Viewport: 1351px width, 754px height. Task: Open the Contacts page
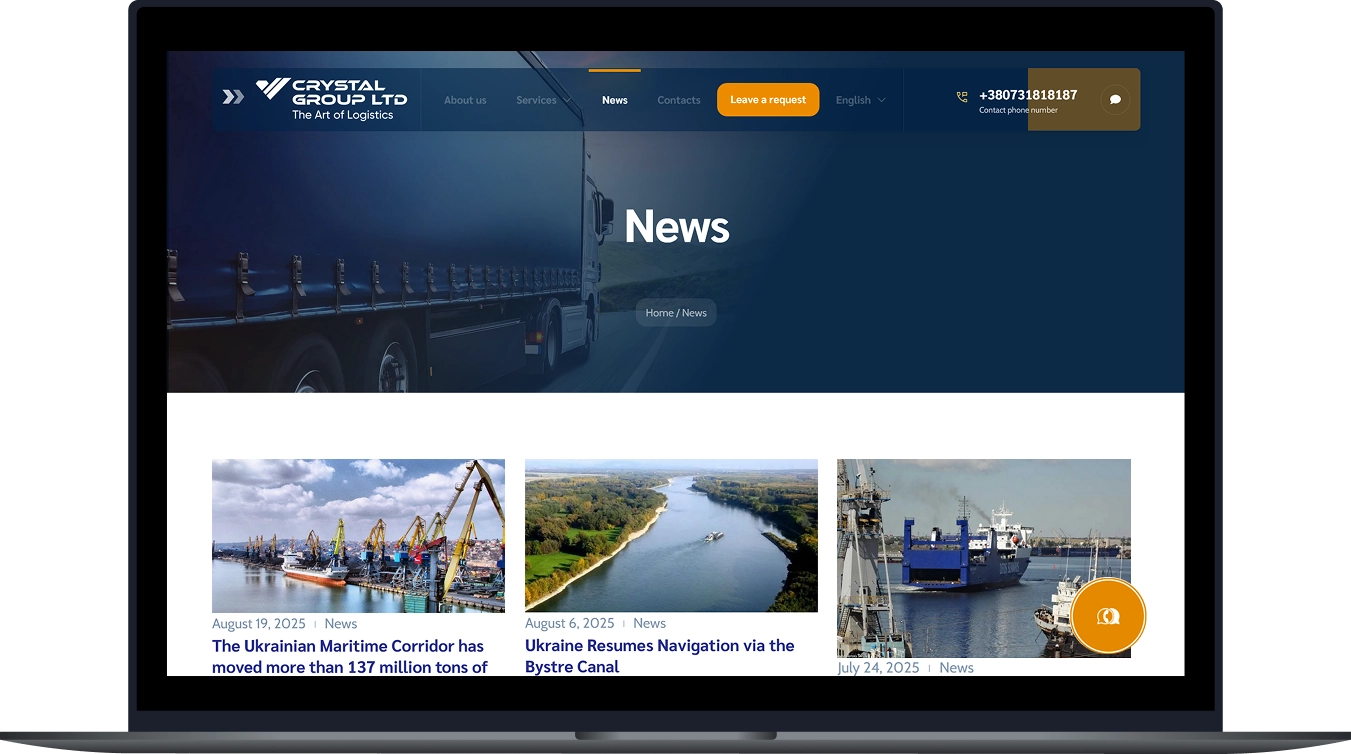tap(679, 100)
